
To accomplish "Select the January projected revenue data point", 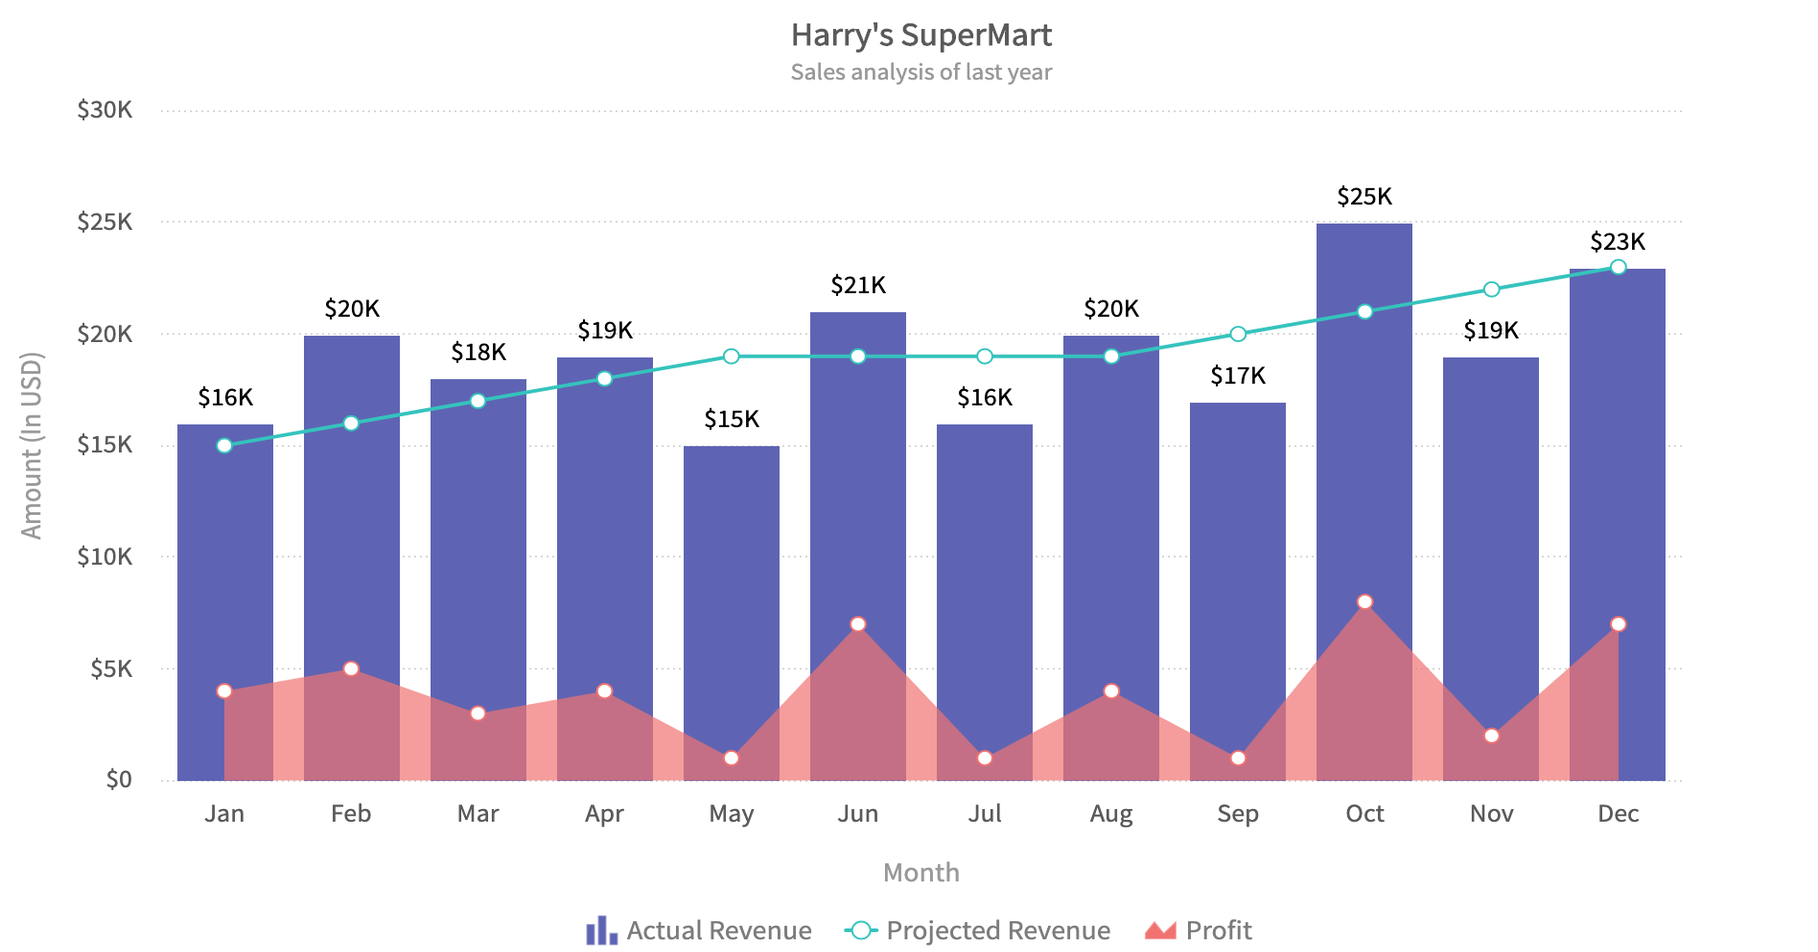I will (x=224, y=445).
